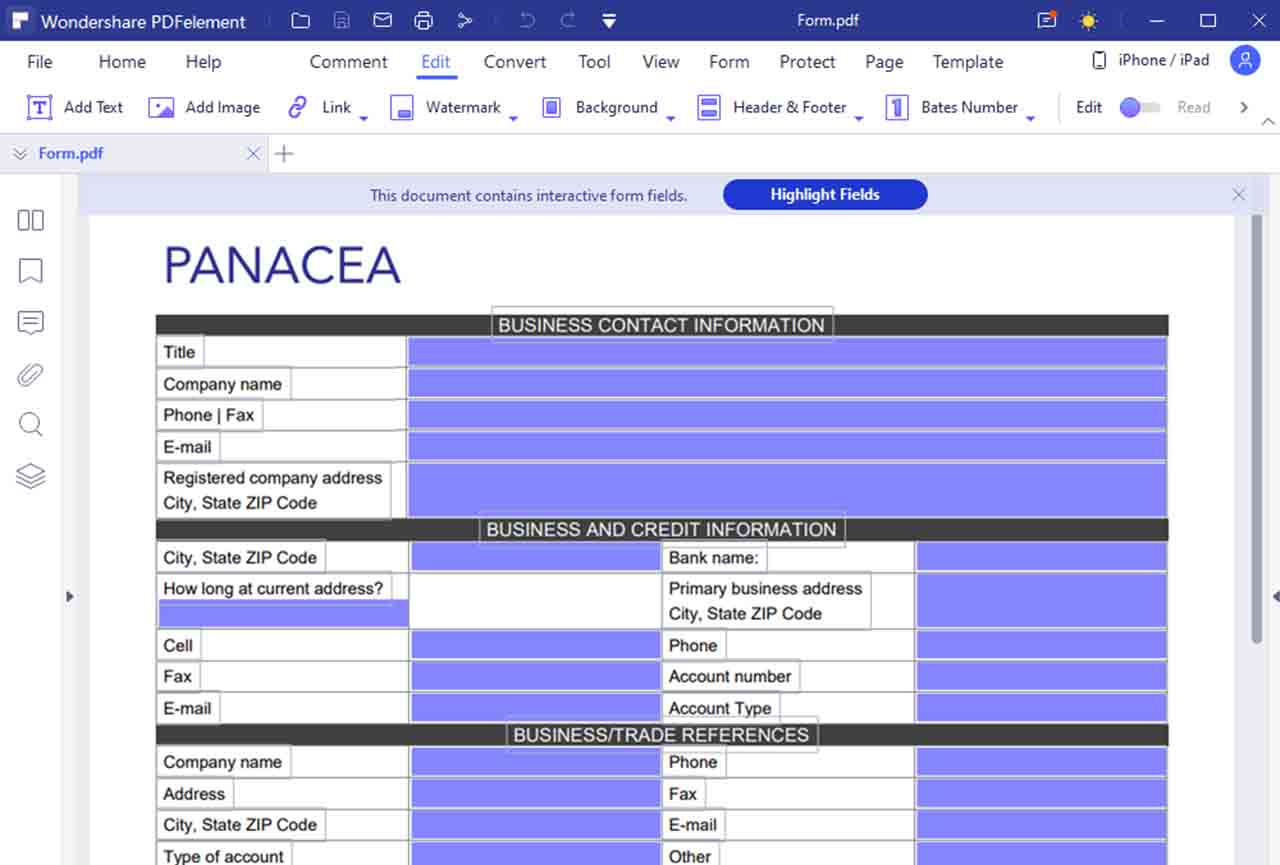
Task: Open the page thumbnails panel icon
Action: 31,220
